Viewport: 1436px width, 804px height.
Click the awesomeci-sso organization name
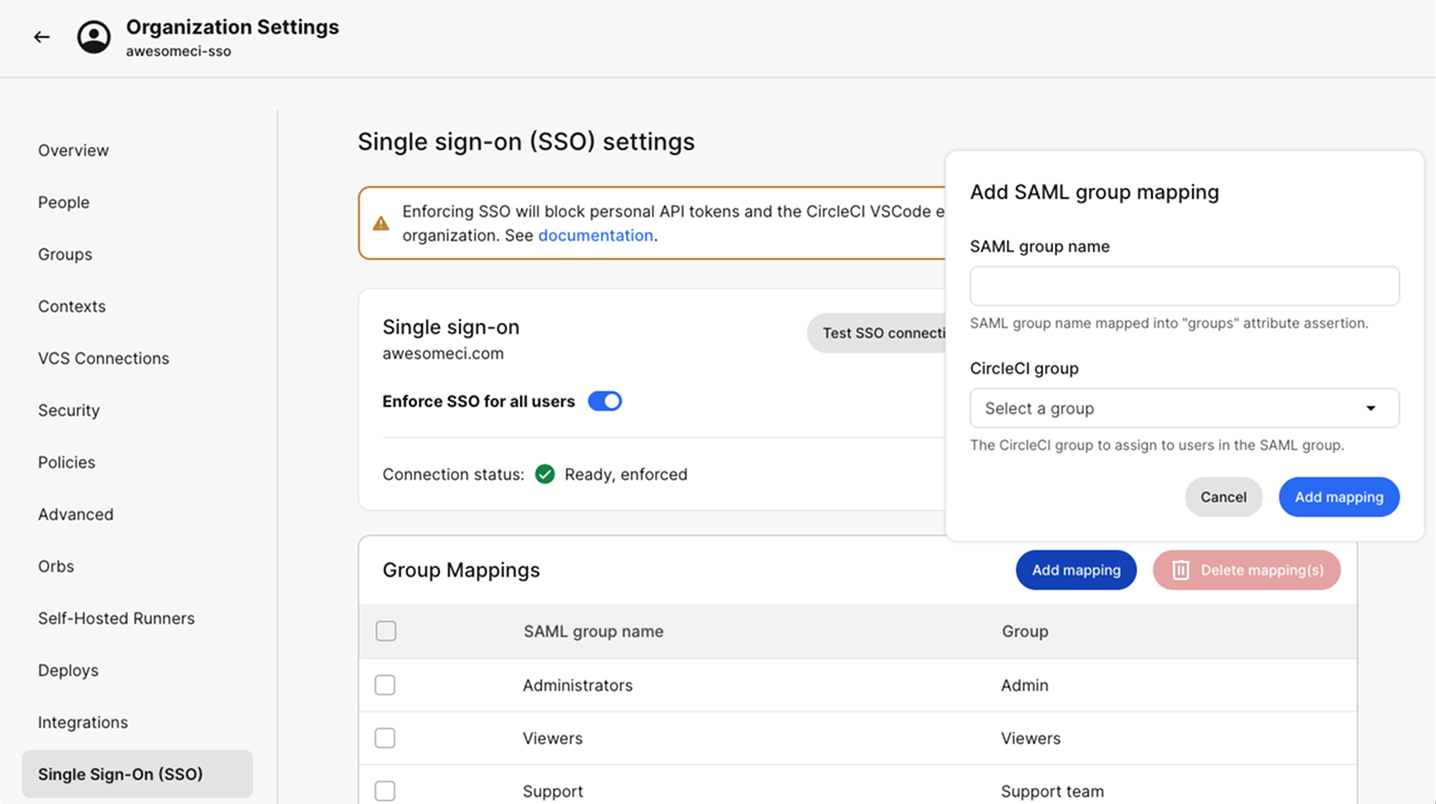pyautogui.click(x=178, y=51)
